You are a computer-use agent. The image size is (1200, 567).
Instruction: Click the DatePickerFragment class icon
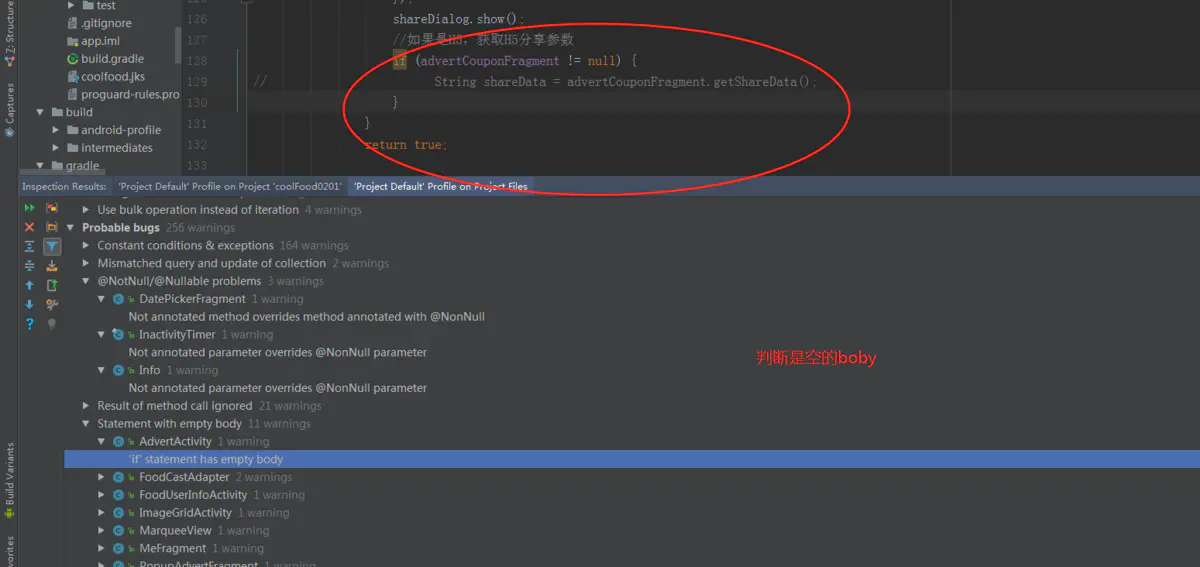[119, 299]
